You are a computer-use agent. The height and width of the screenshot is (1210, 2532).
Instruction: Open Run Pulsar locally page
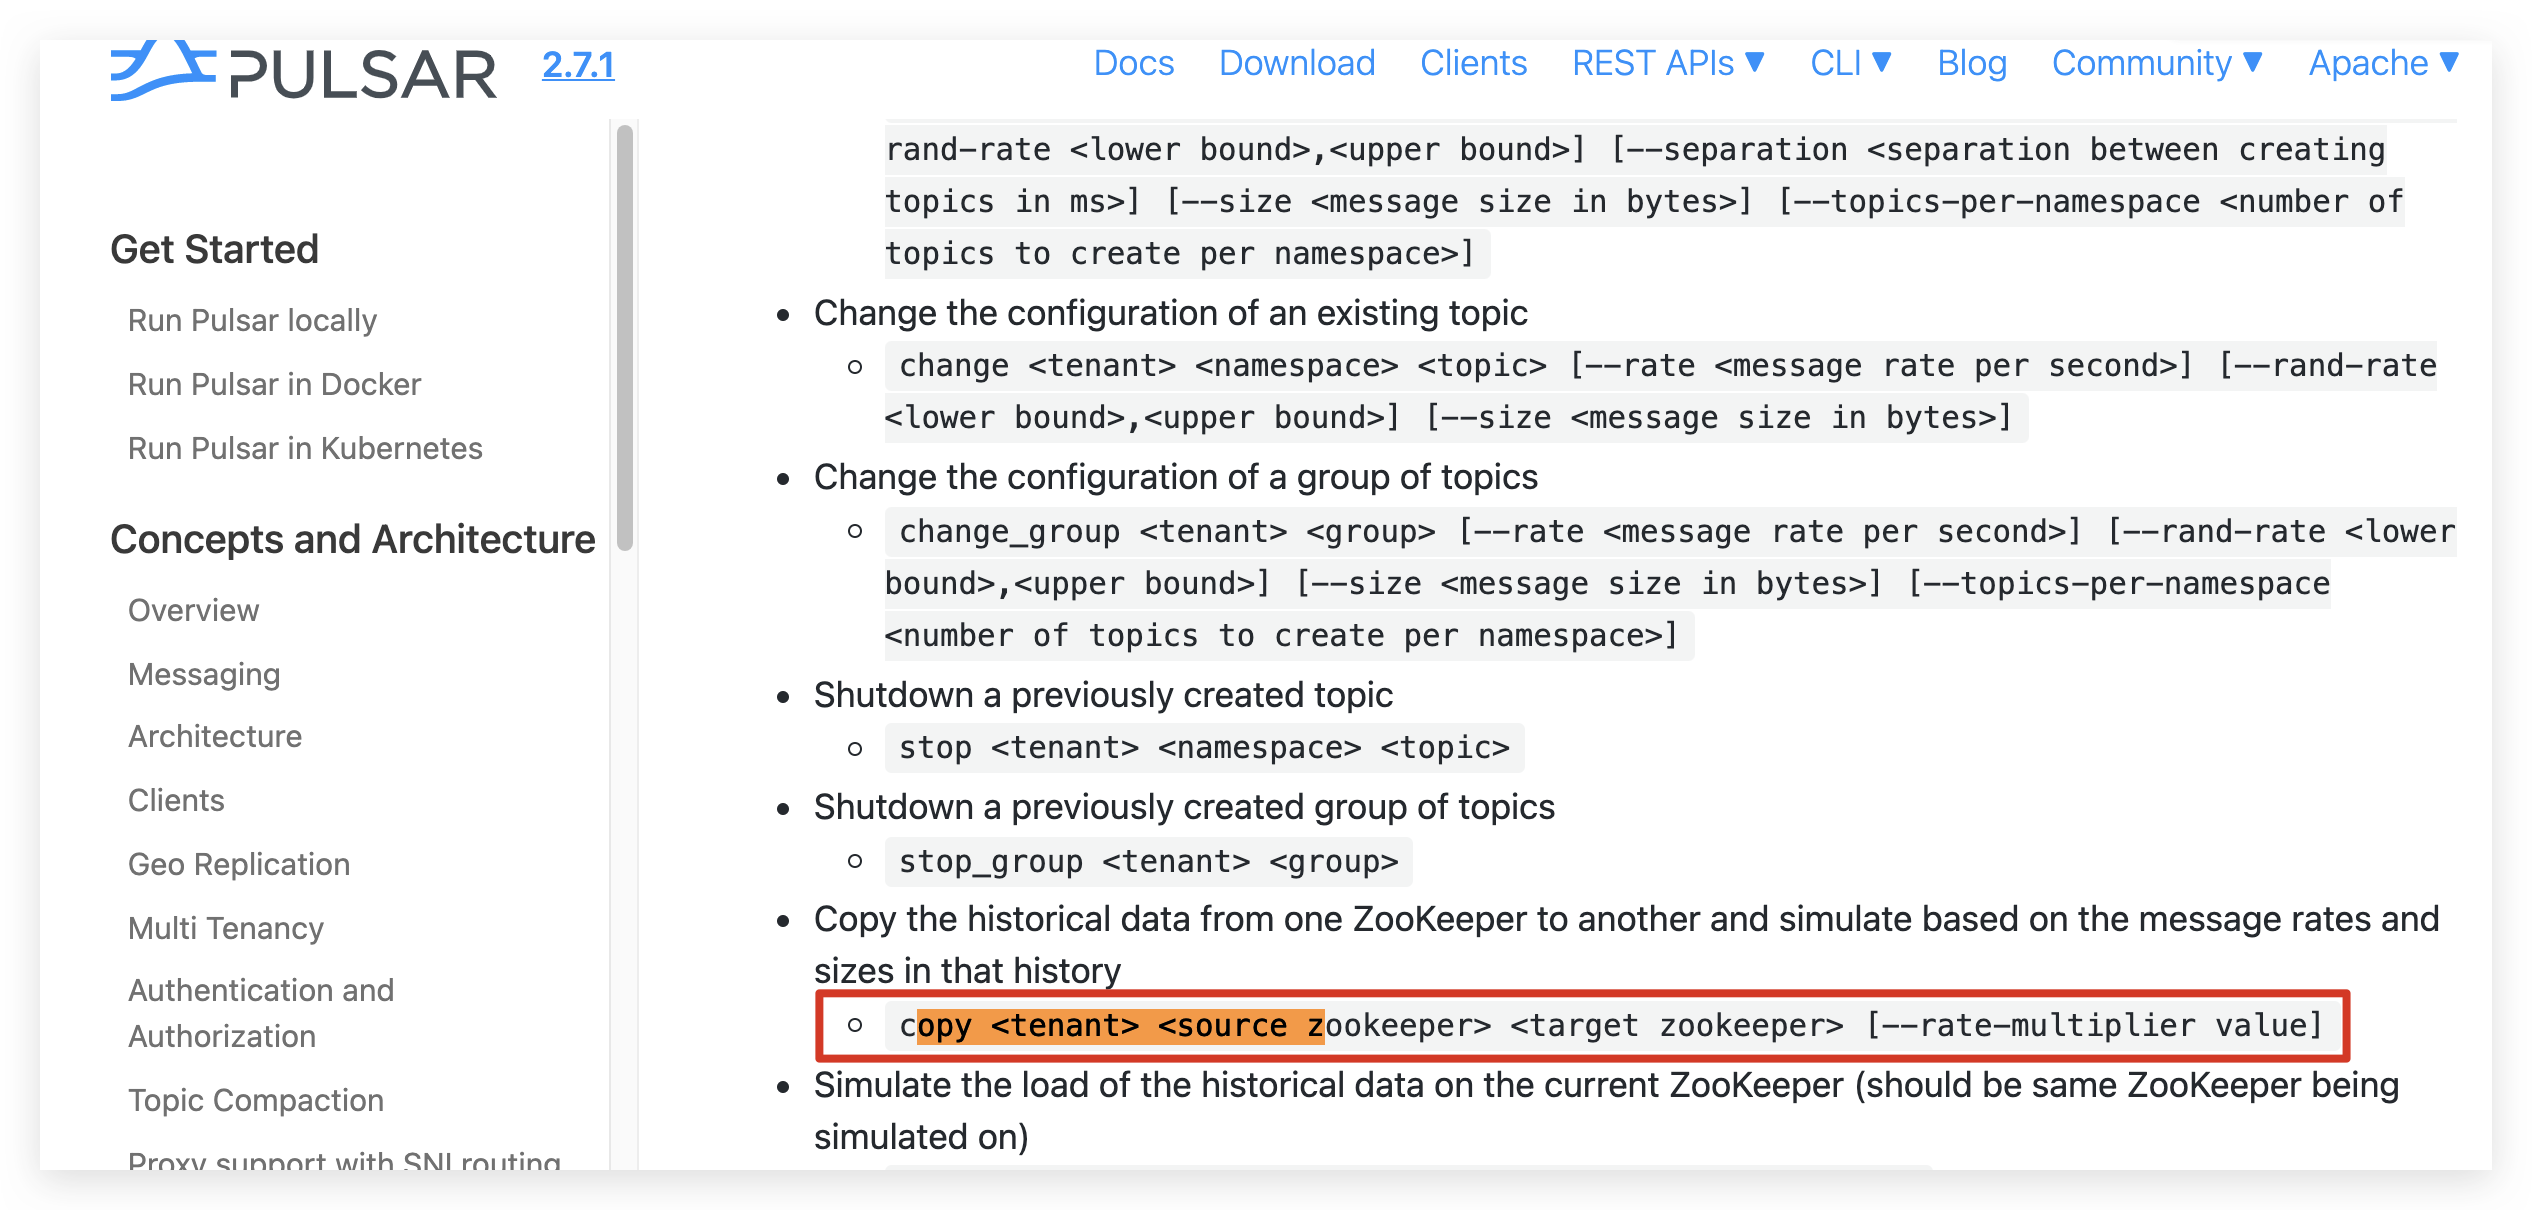click(252, 320)
